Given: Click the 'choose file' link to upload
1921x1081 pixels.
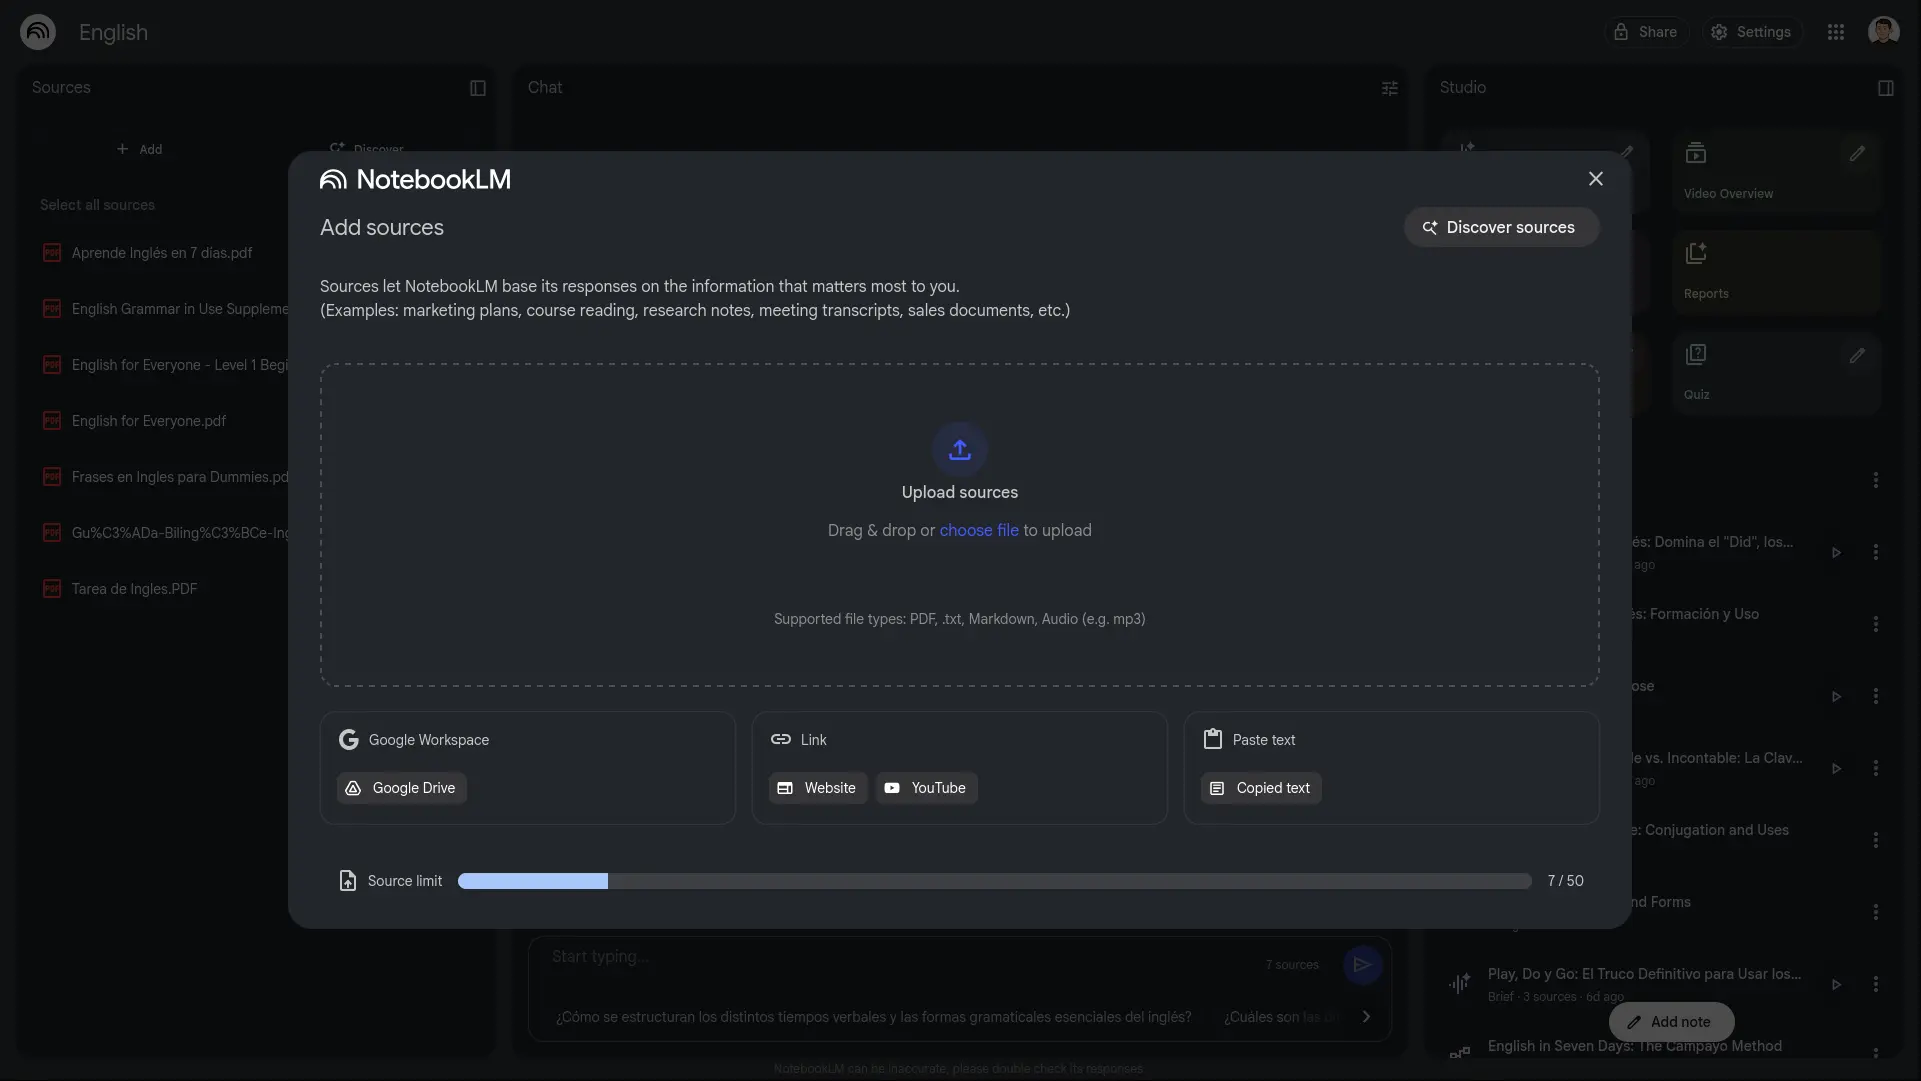Looking at the screenshot, I should point(979,530).
